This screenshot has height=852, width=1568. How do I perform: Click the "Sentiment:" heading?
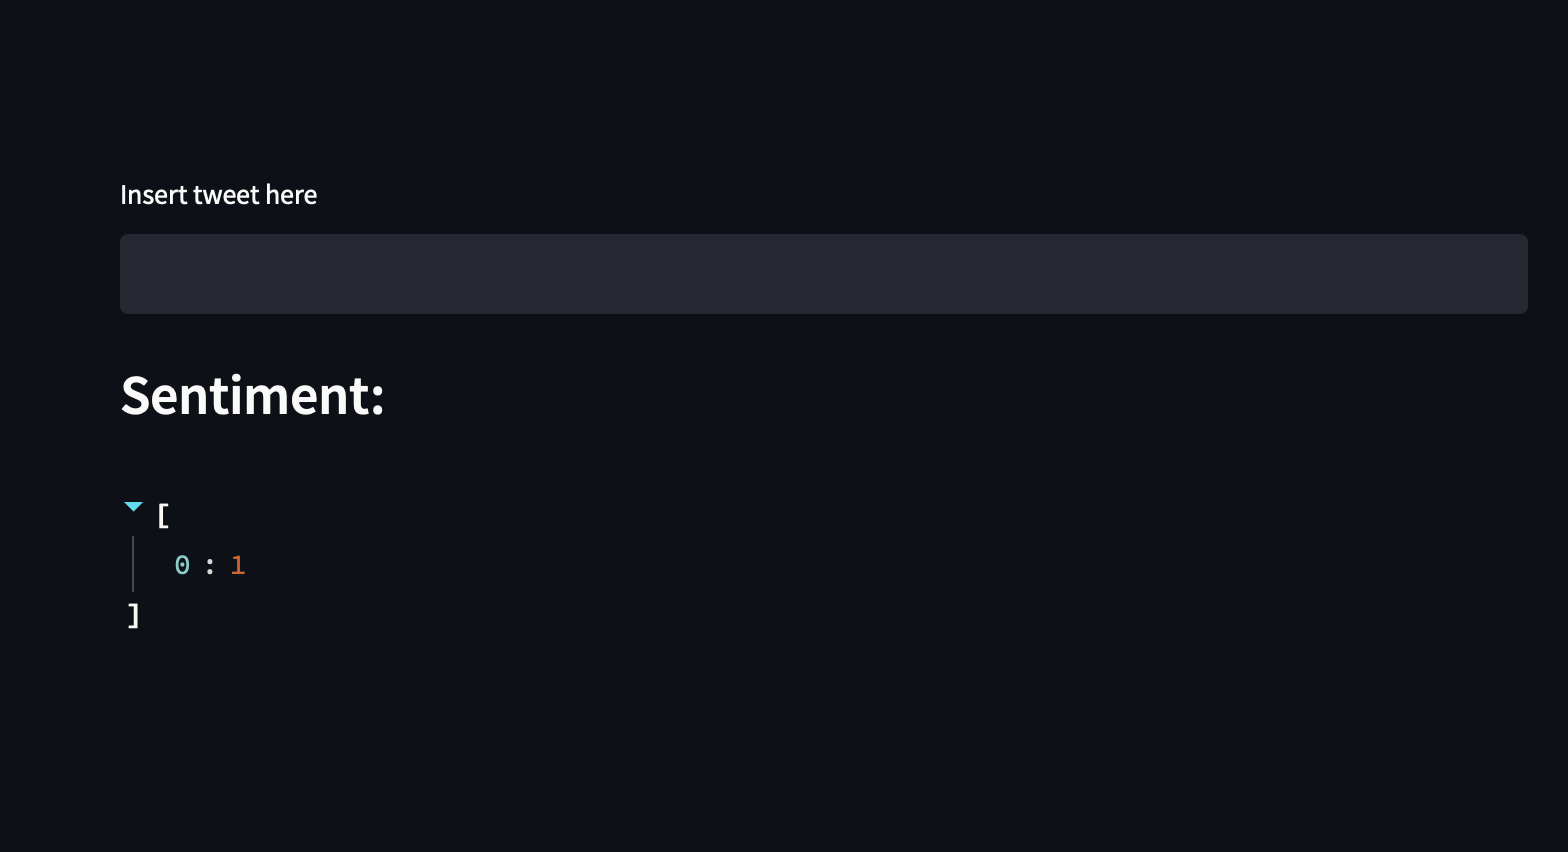pos(252,395)
